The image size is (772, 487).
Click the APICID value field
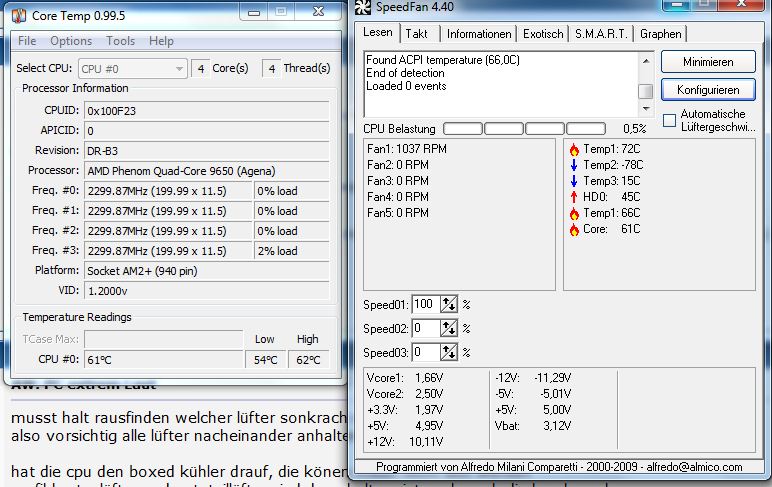tap(206, 131)
